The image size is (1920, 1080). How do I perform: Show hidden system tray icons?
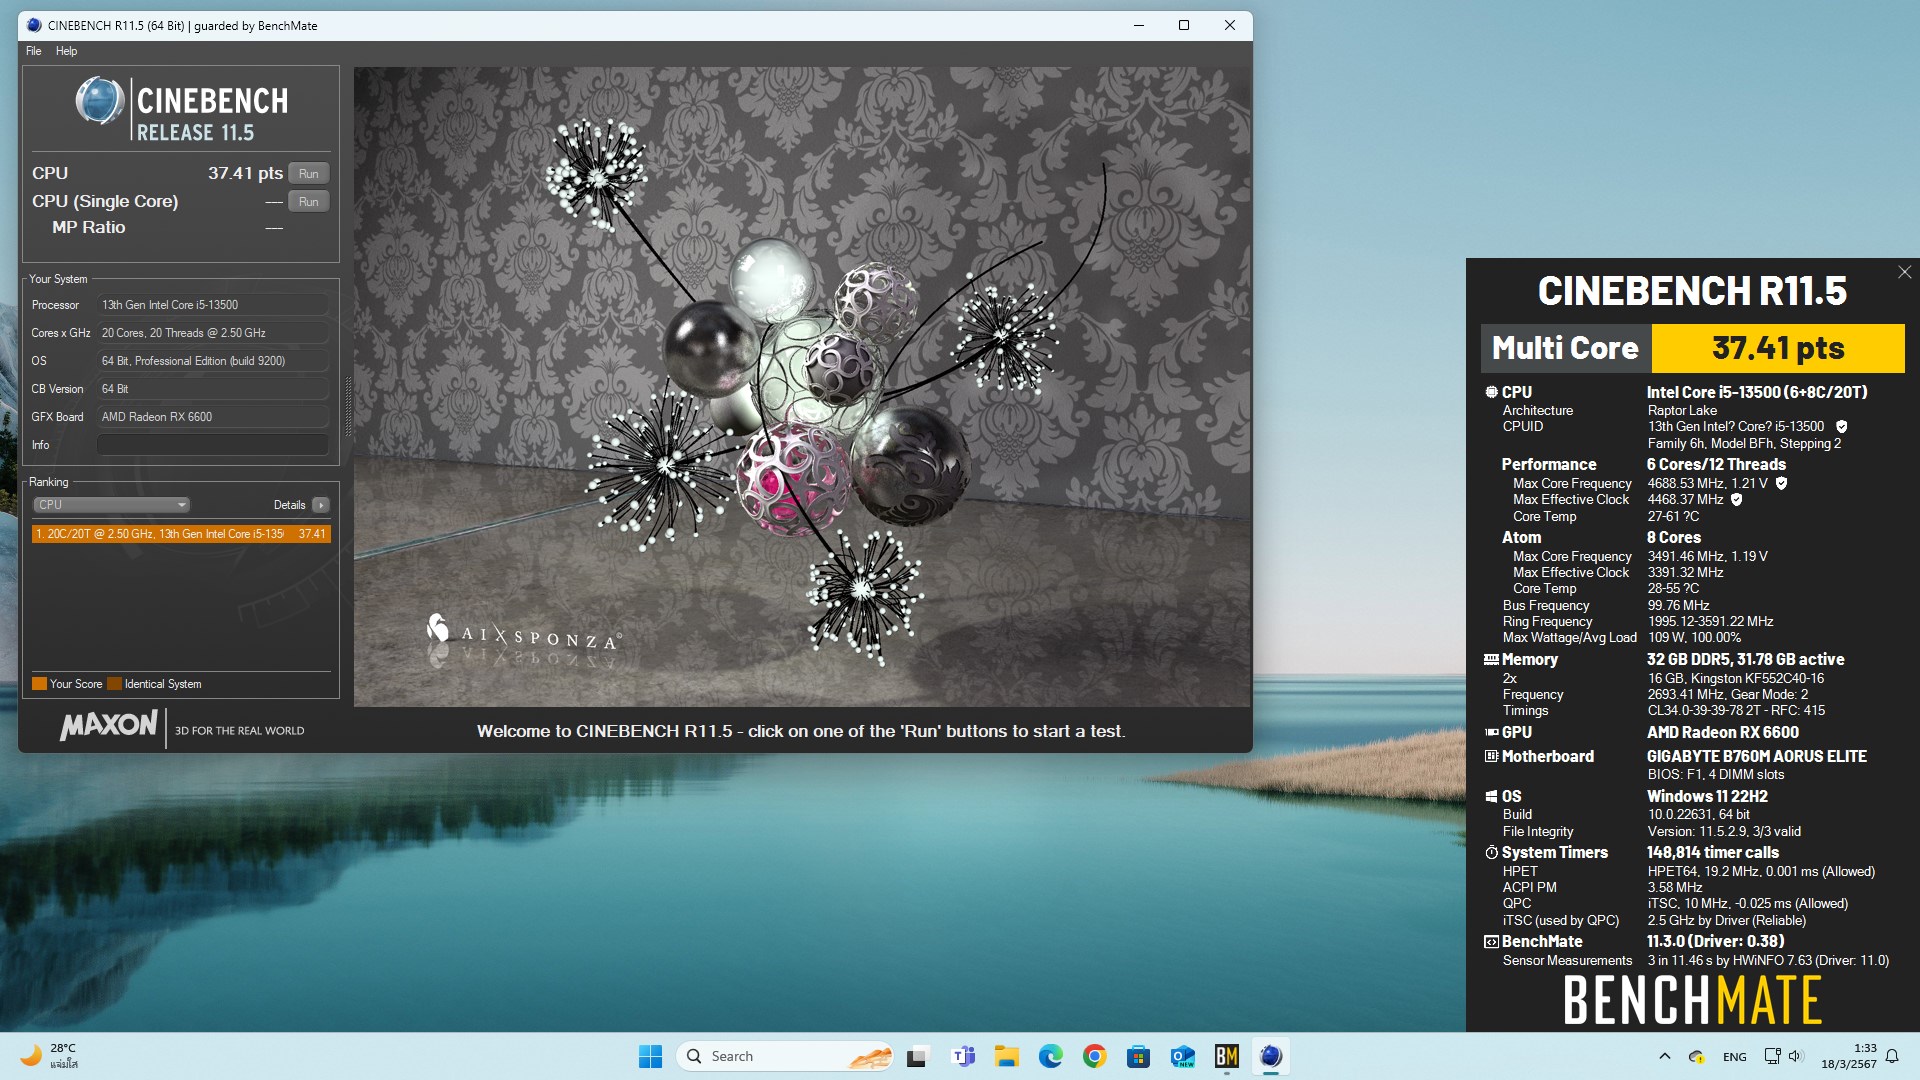pos(1664,1056)
